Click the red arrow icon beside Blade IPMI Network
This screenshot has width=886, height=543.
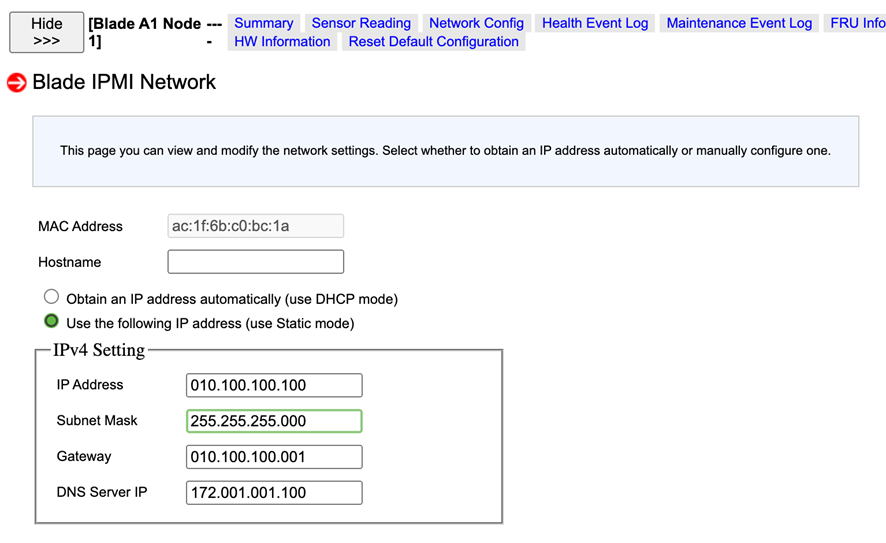pos(16,82)
